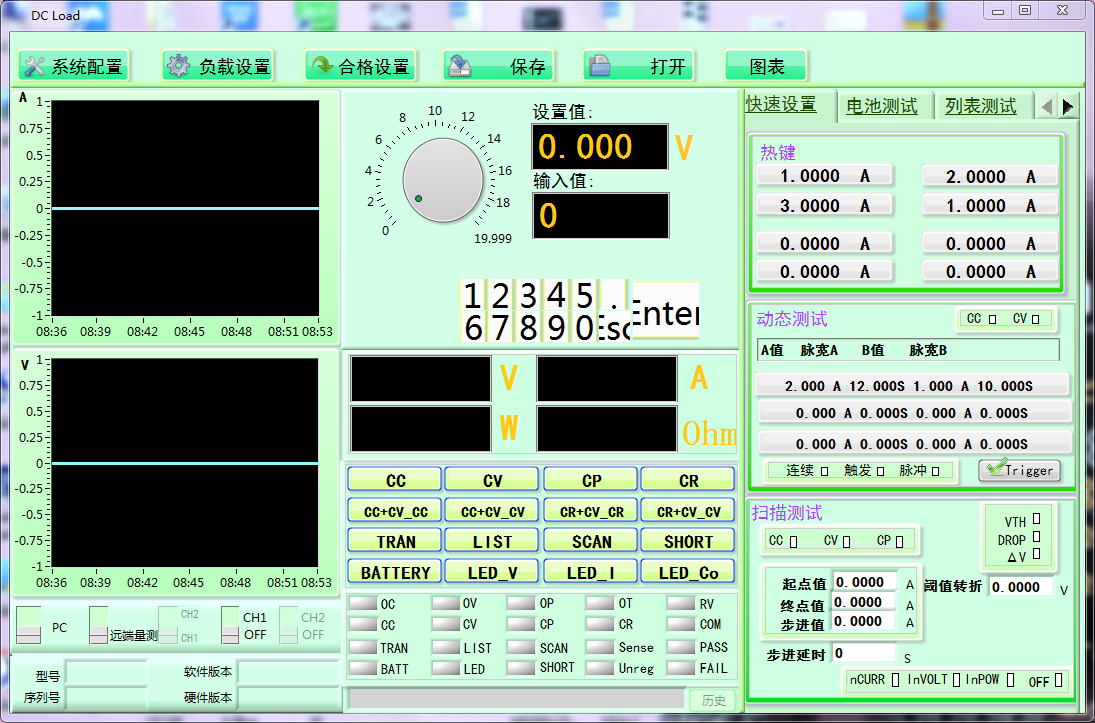Switch to the 电池测试 tab
This screenshot has height=723, width=1095.
[881, 106]
